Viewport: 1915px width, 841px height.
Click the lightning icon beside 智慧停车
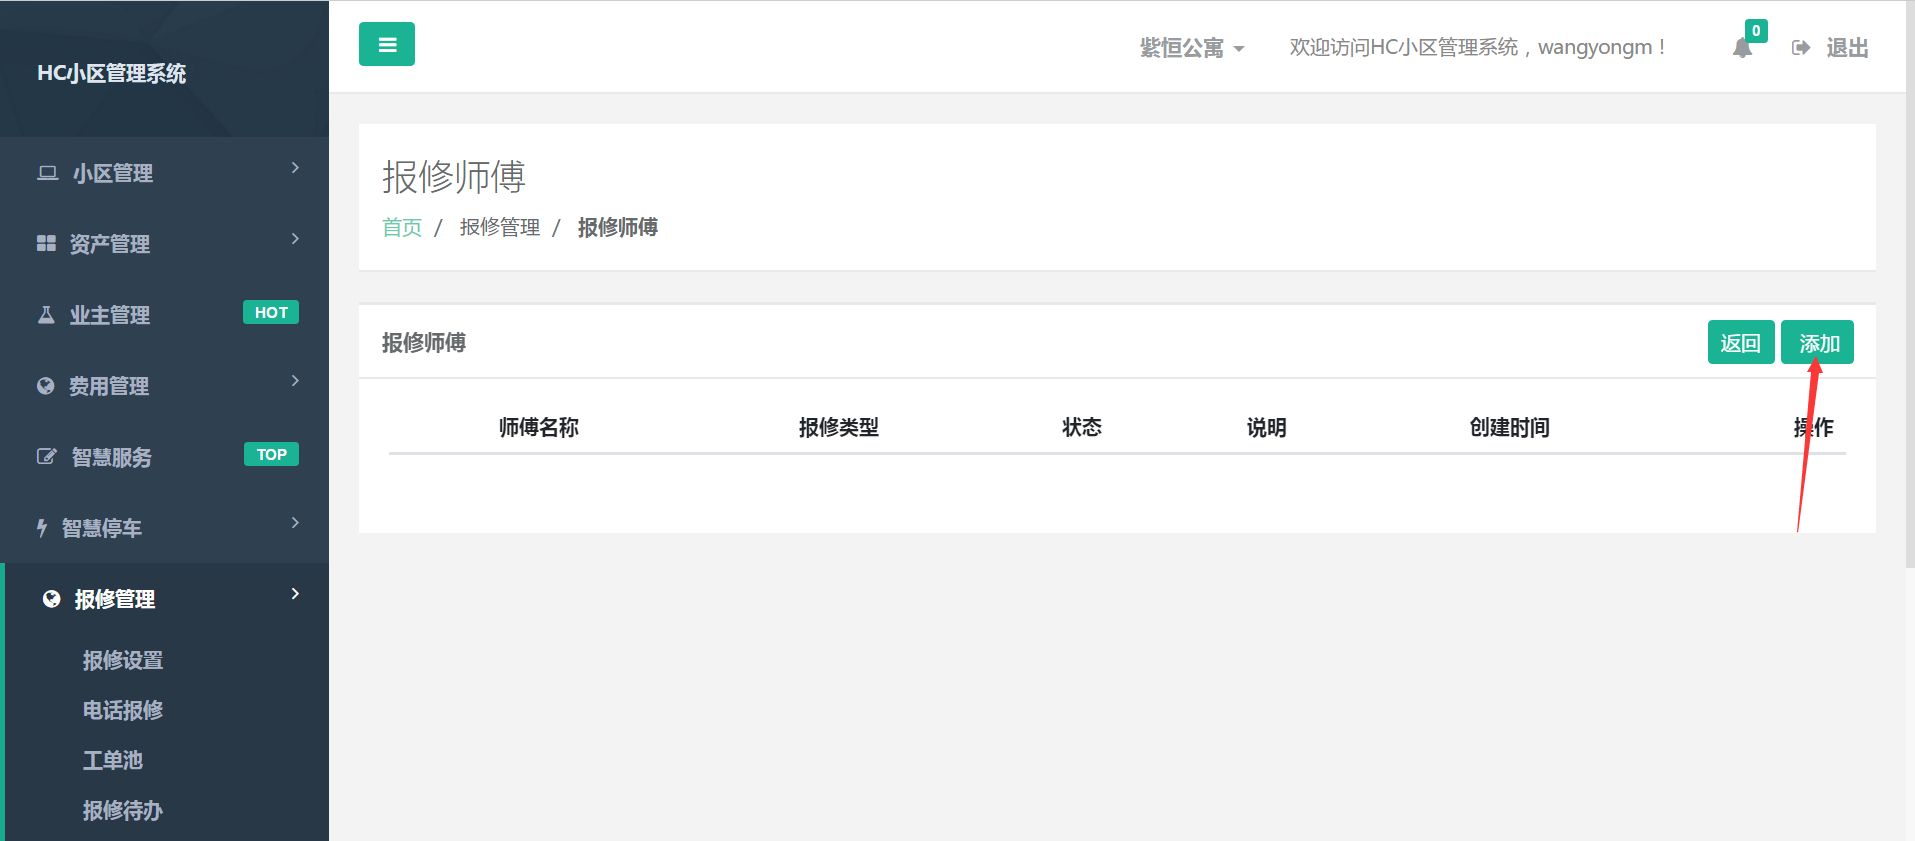tap(42, 528)
